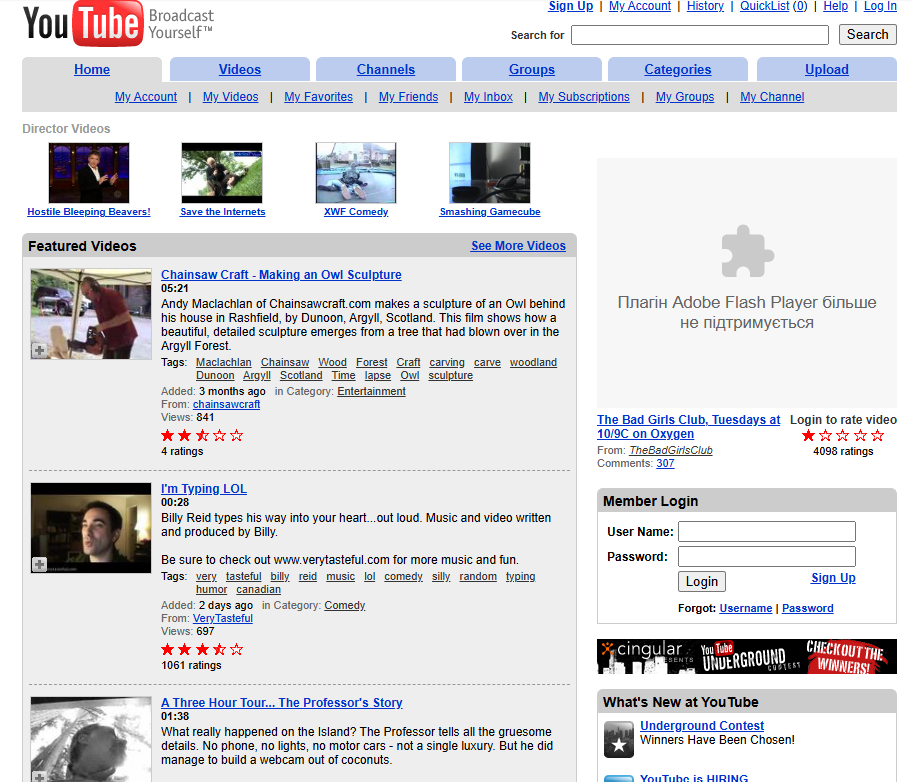
Task: Open QuickList (0) link
Action: tap(774, 6)
